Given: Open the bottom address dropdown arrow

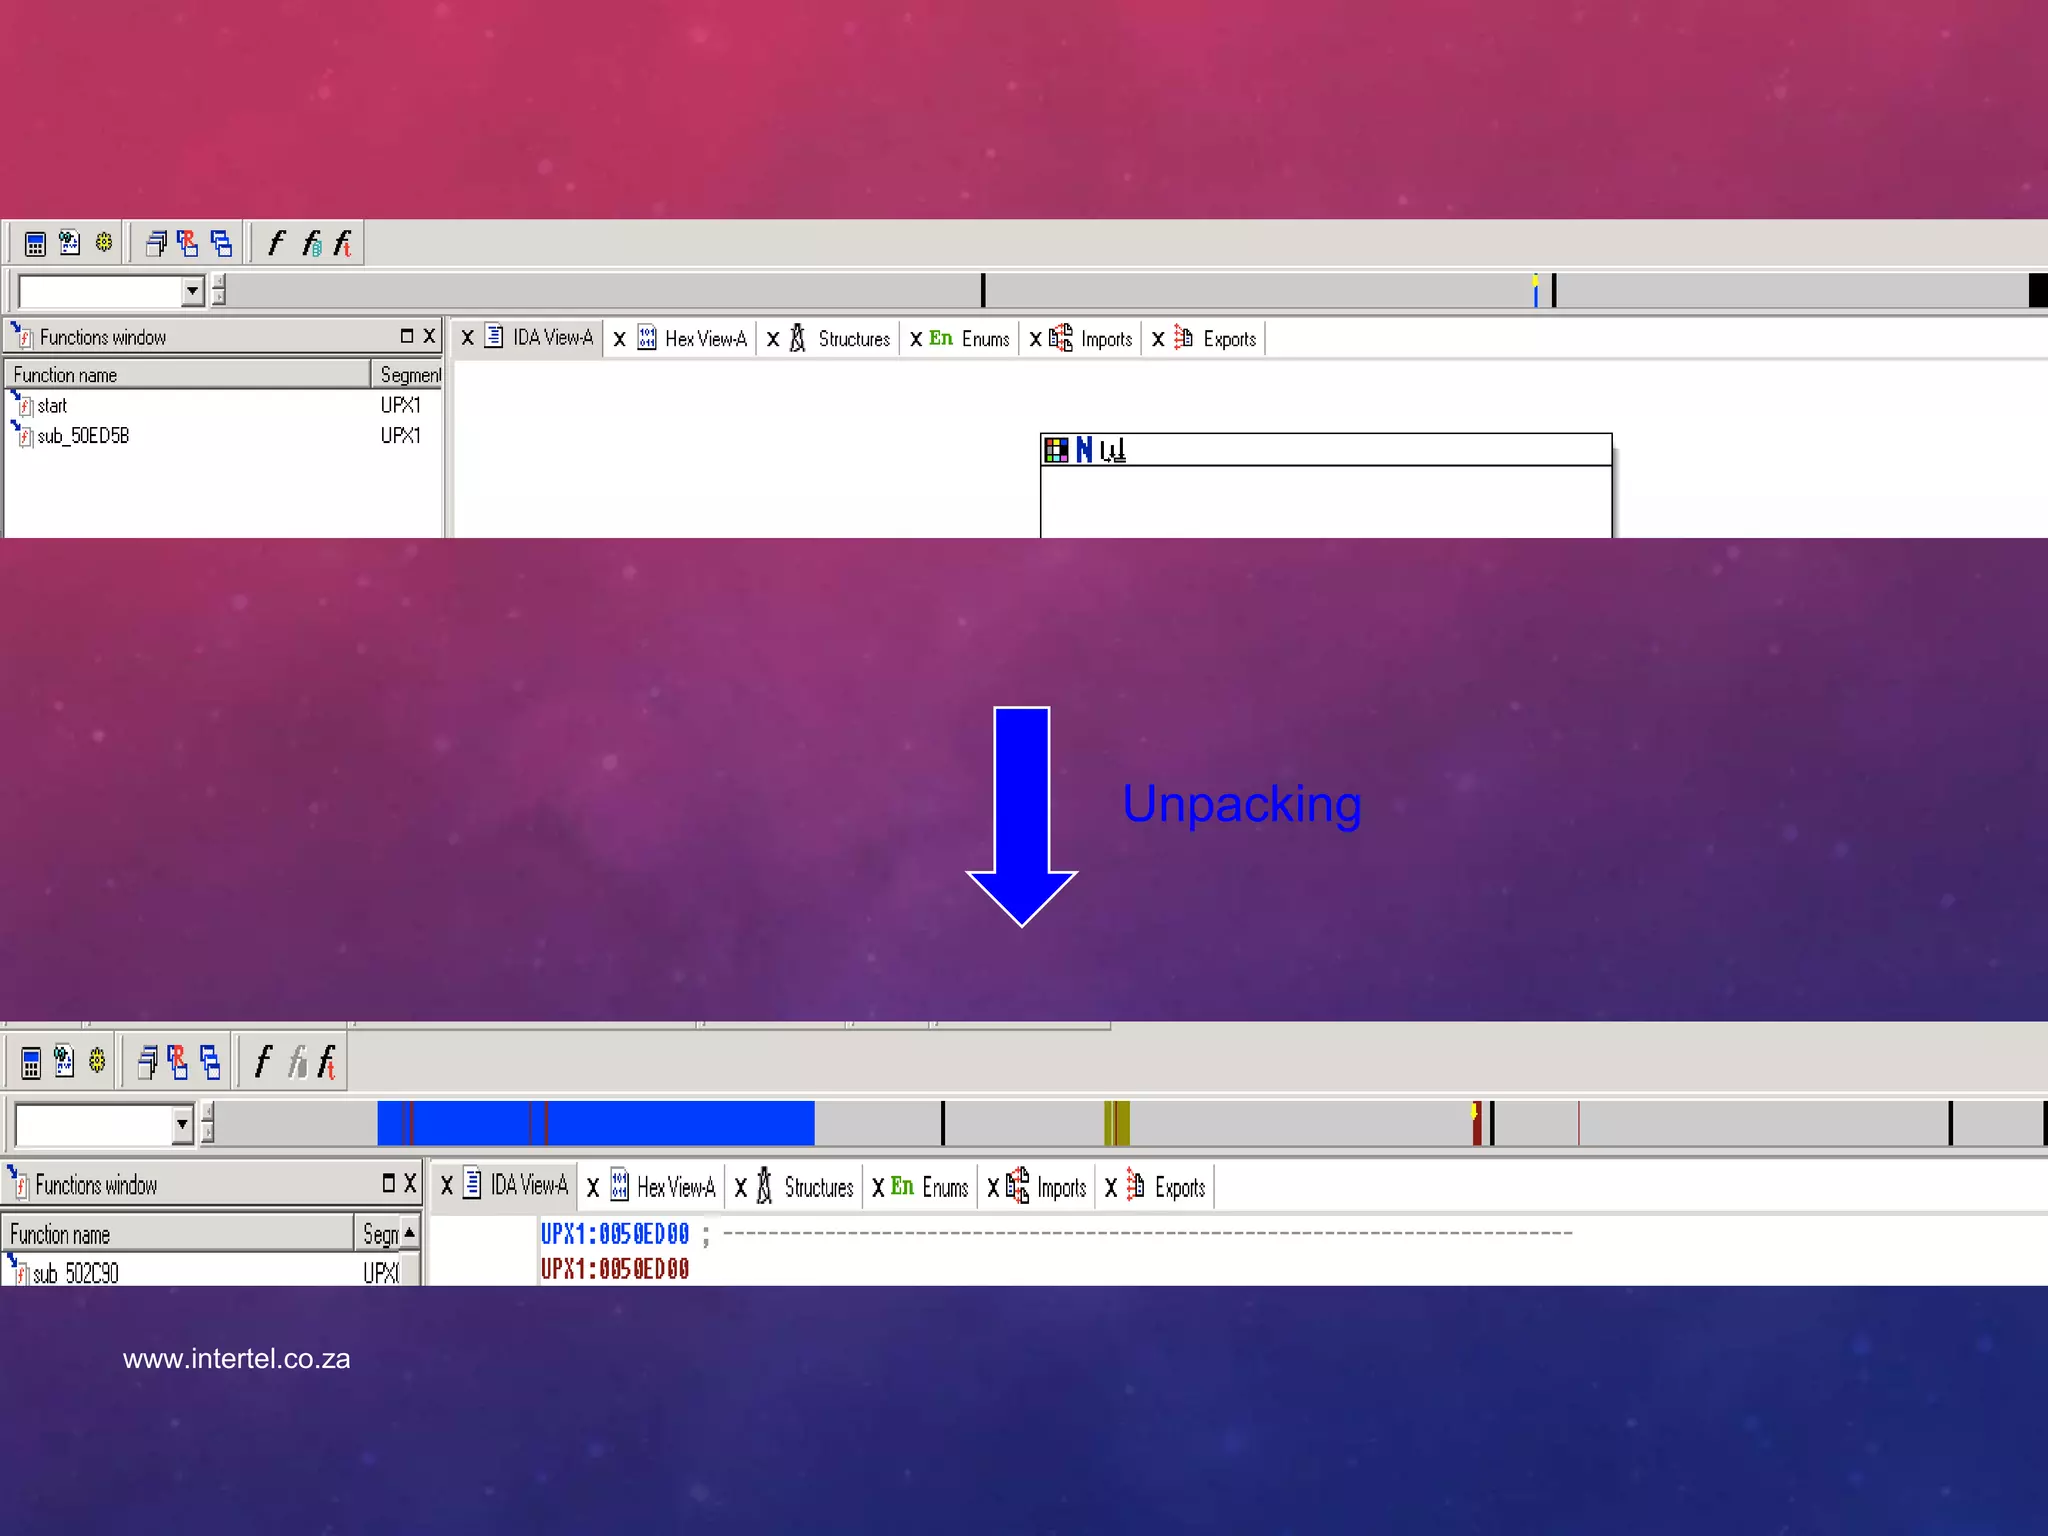Looking at the screenshot, I should [182, 1125].
